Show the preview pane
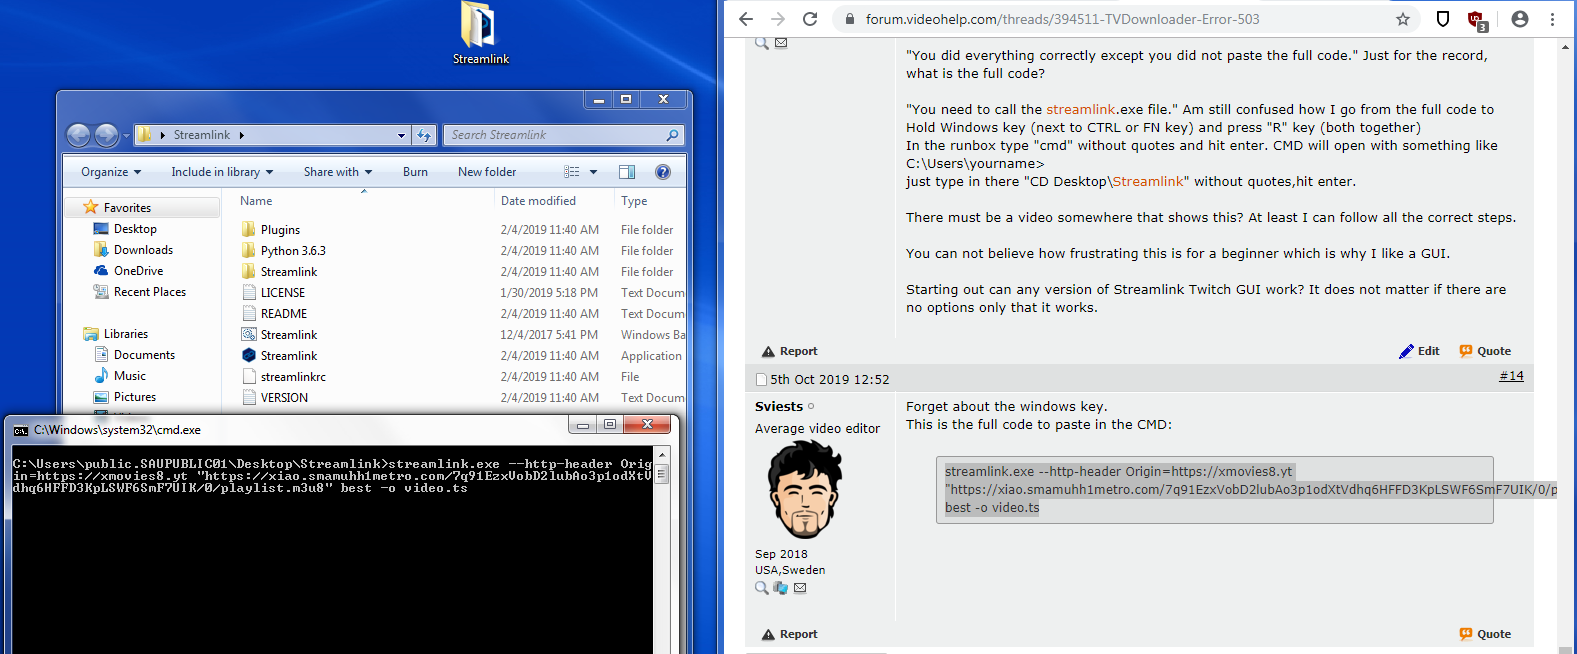Screen dimensions: 1577x654 coord(627,172)
